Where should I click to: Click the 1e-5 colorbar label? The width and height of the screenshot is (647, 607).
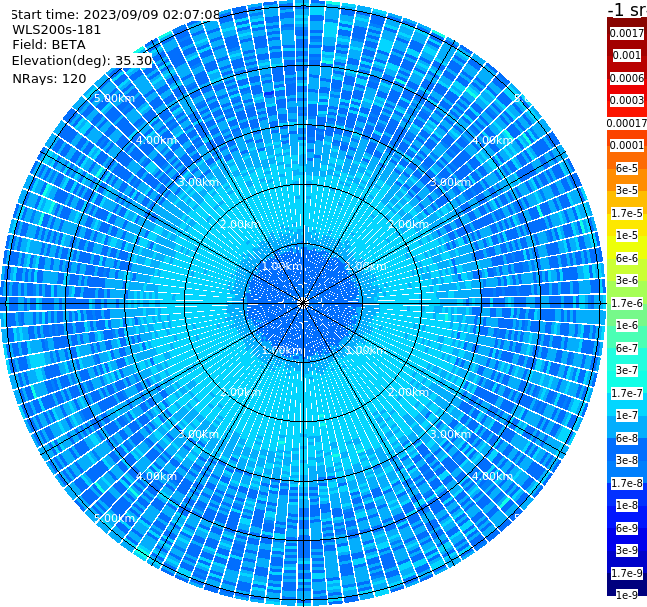click(627, 235)
